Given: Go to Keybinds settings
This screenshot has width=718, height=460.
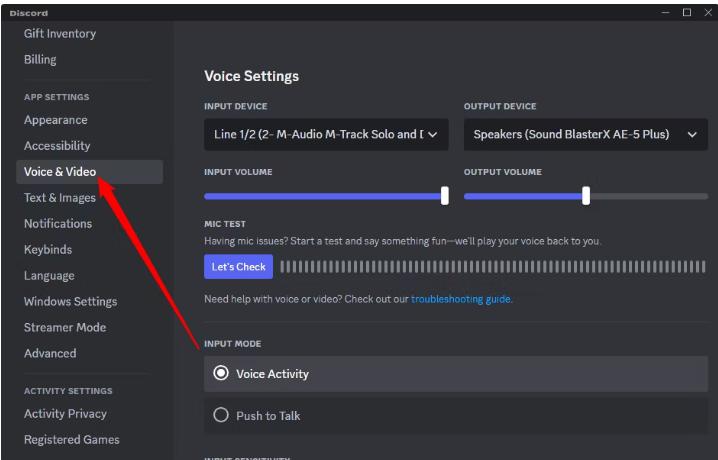Looking at the screenshot, I should (48, 249).
